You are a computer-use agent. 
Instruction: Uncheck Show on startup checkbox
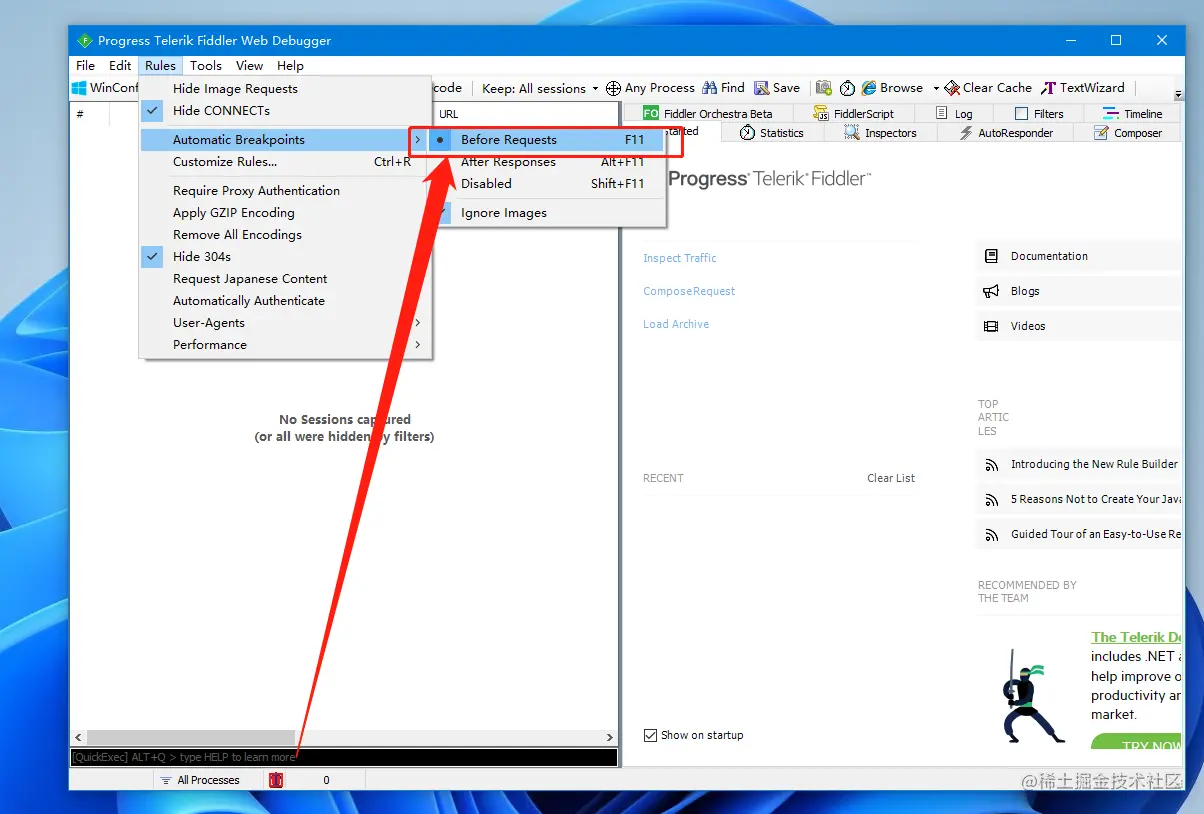point(651,735)
